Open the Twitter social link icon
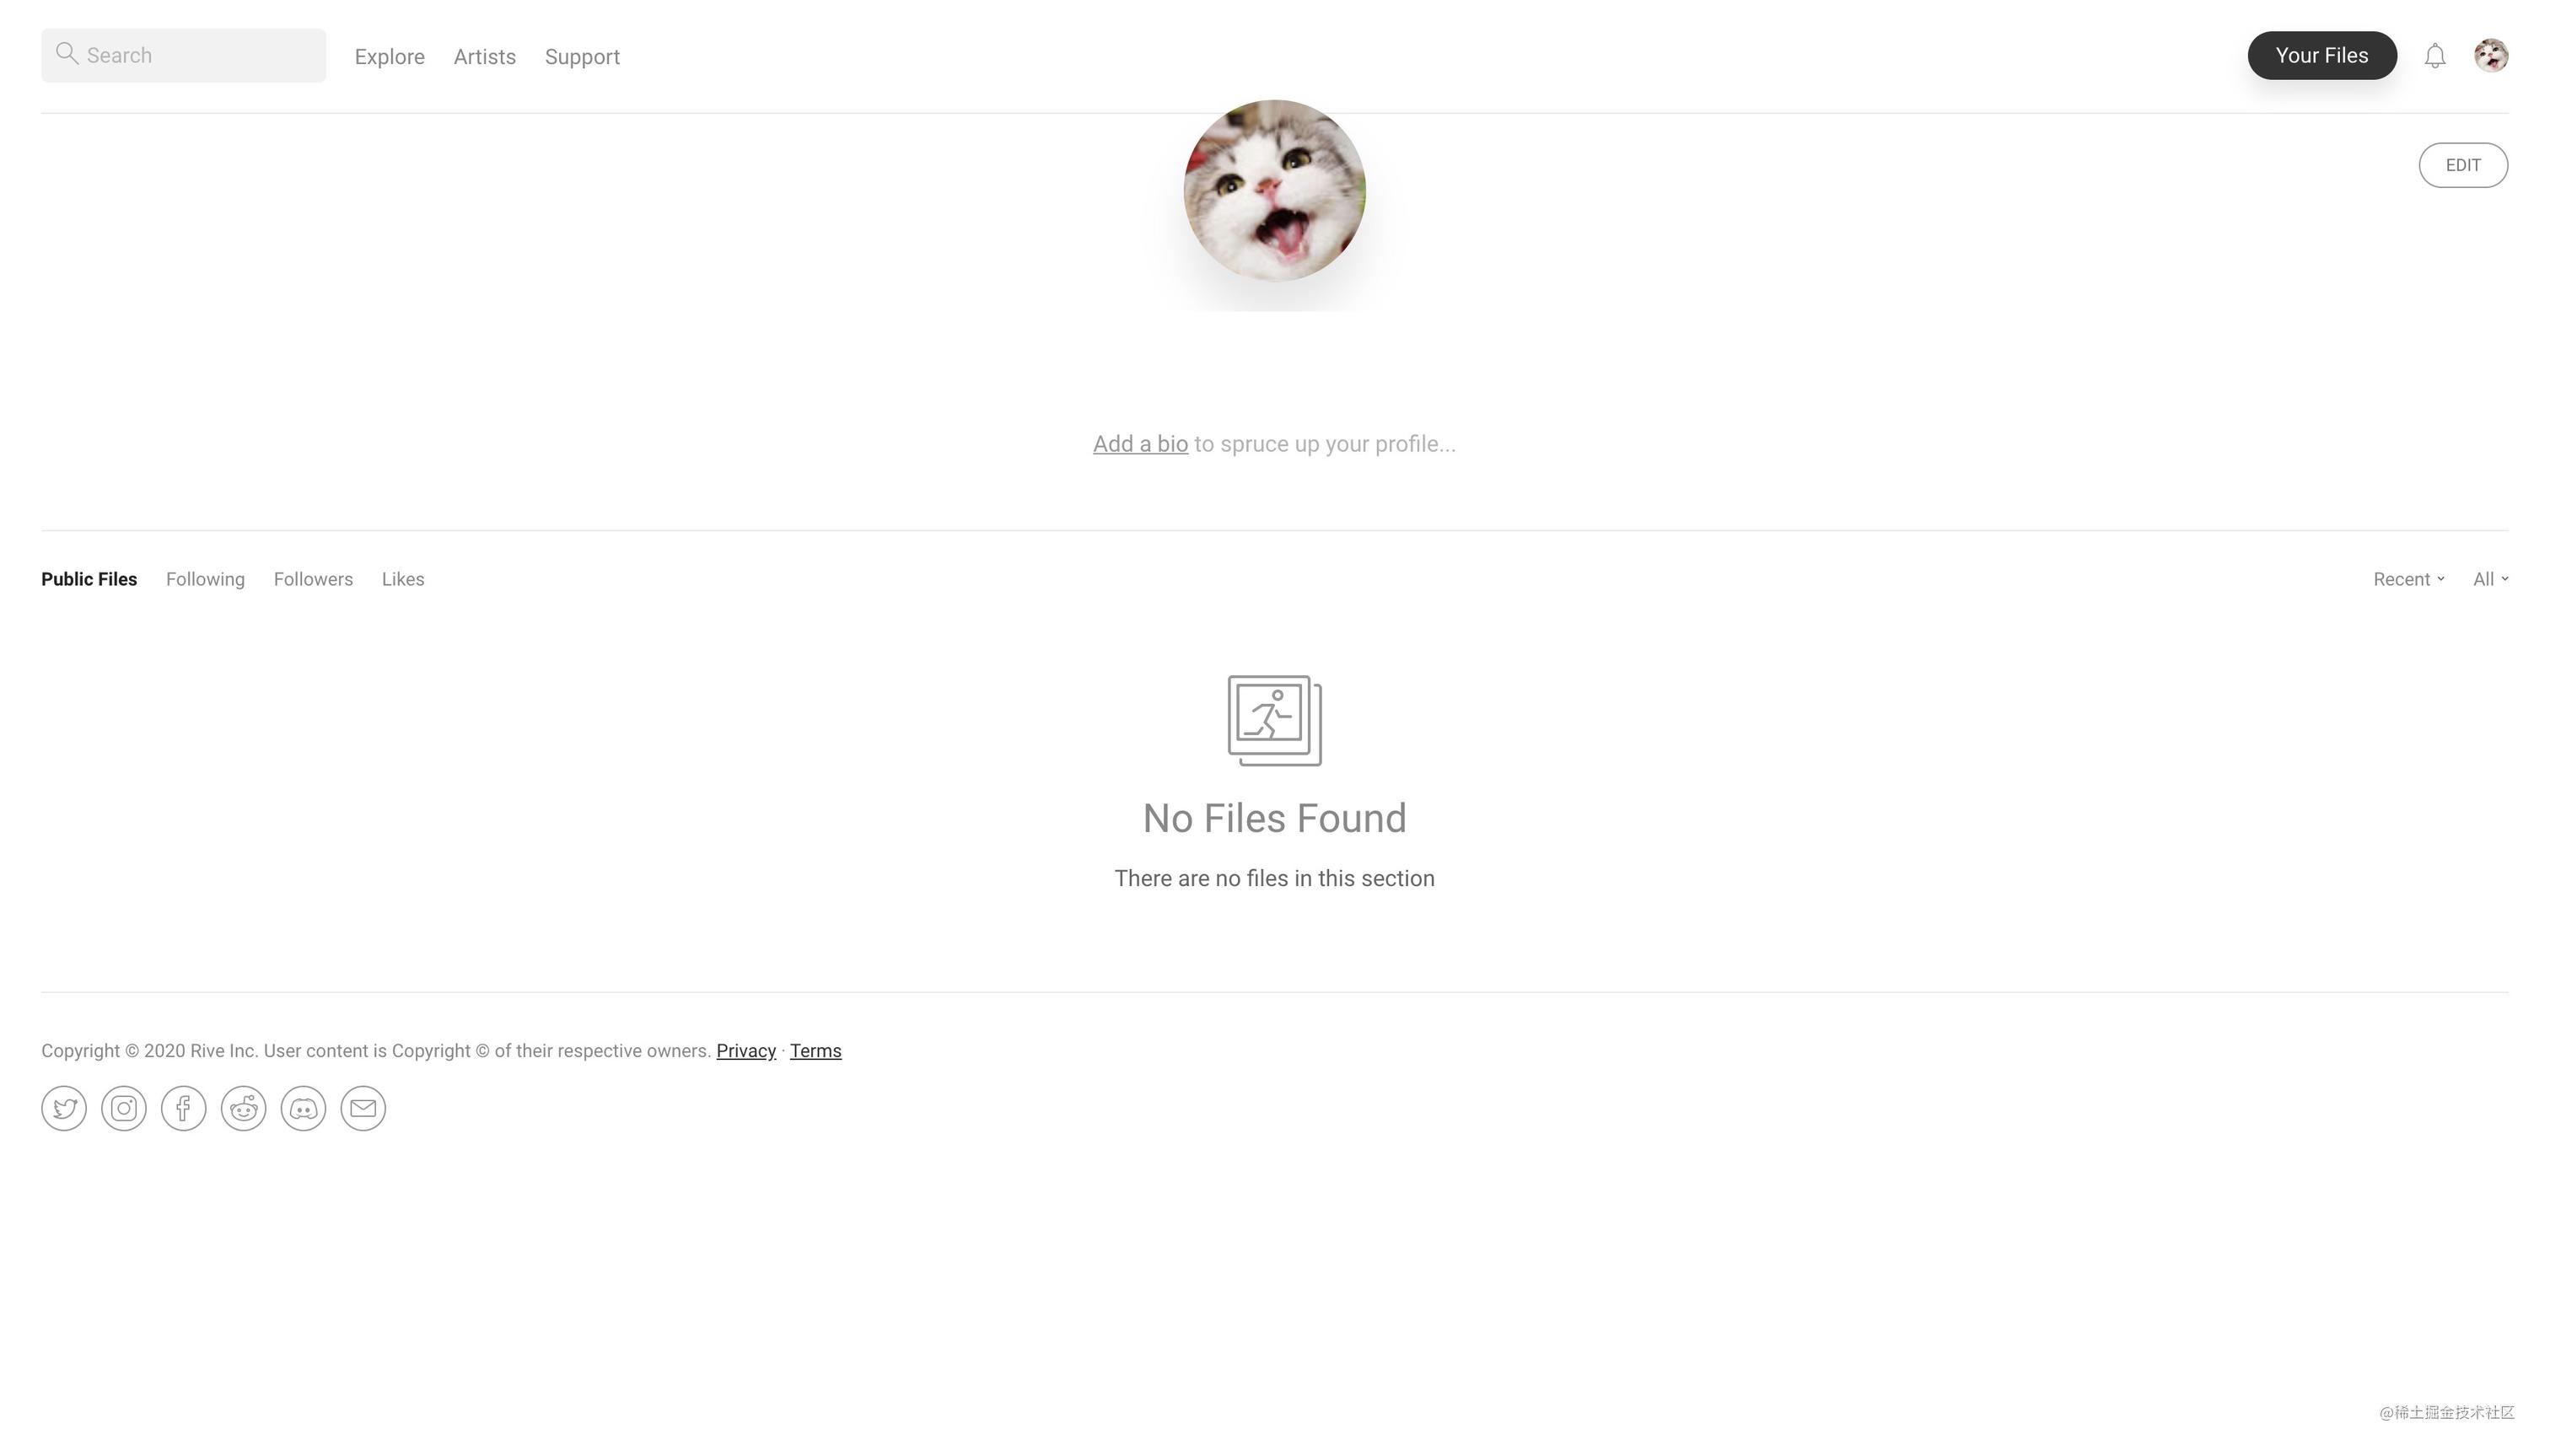 click(x=64, y=1108)
